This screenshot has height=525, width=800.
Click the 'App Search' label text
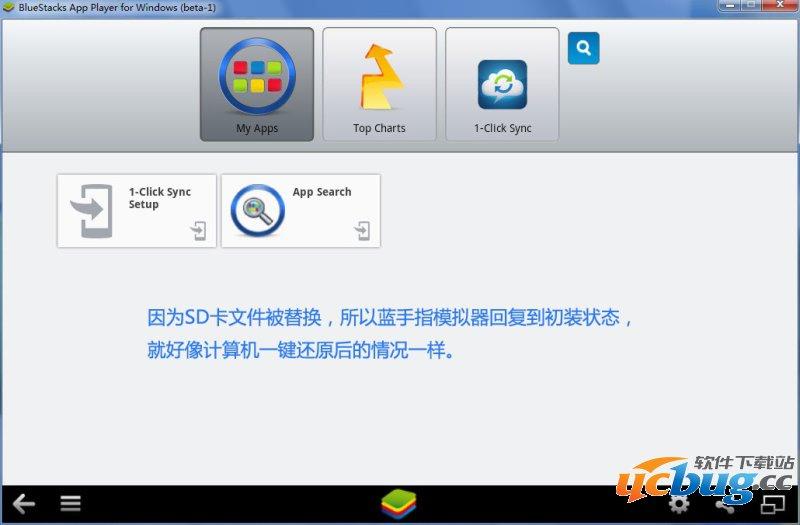322,192
